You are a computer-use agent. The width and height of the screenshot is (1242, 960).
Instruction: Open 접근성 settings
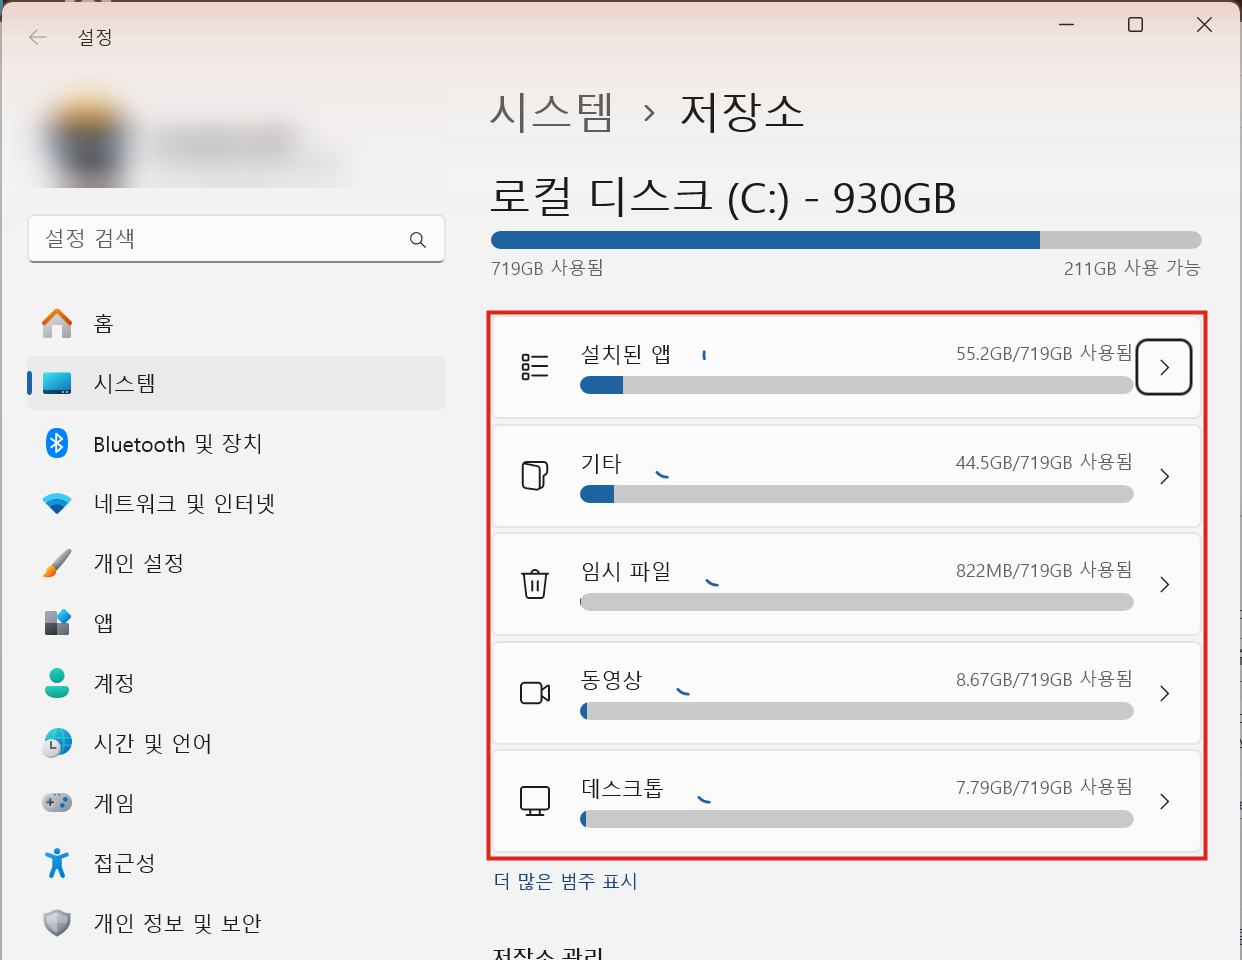click(x=236, y=863)
